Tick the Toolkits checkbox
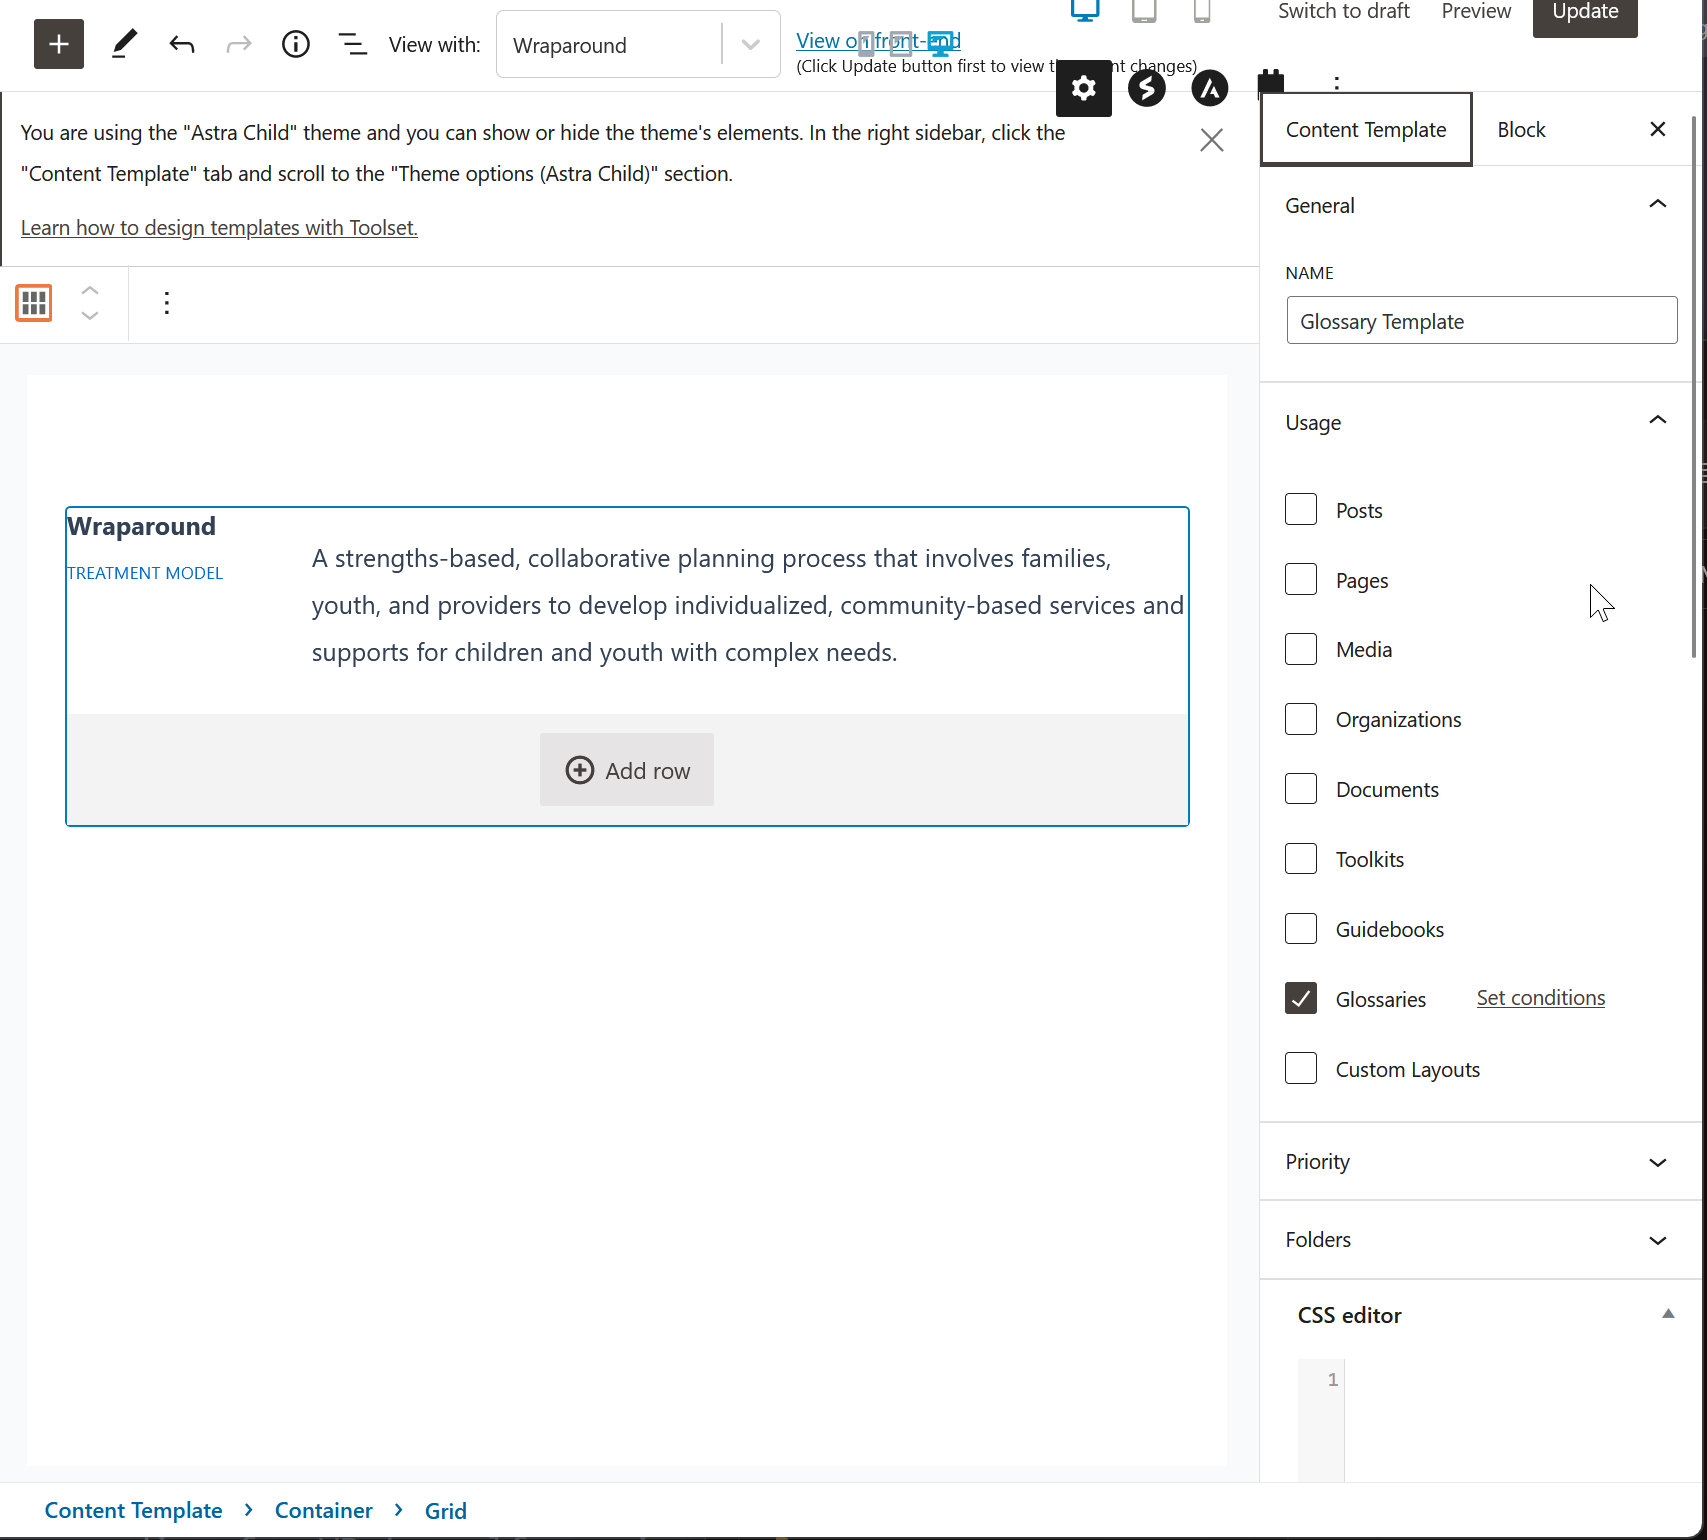The image size is (1707, 1540). [x=1301, y=859]
